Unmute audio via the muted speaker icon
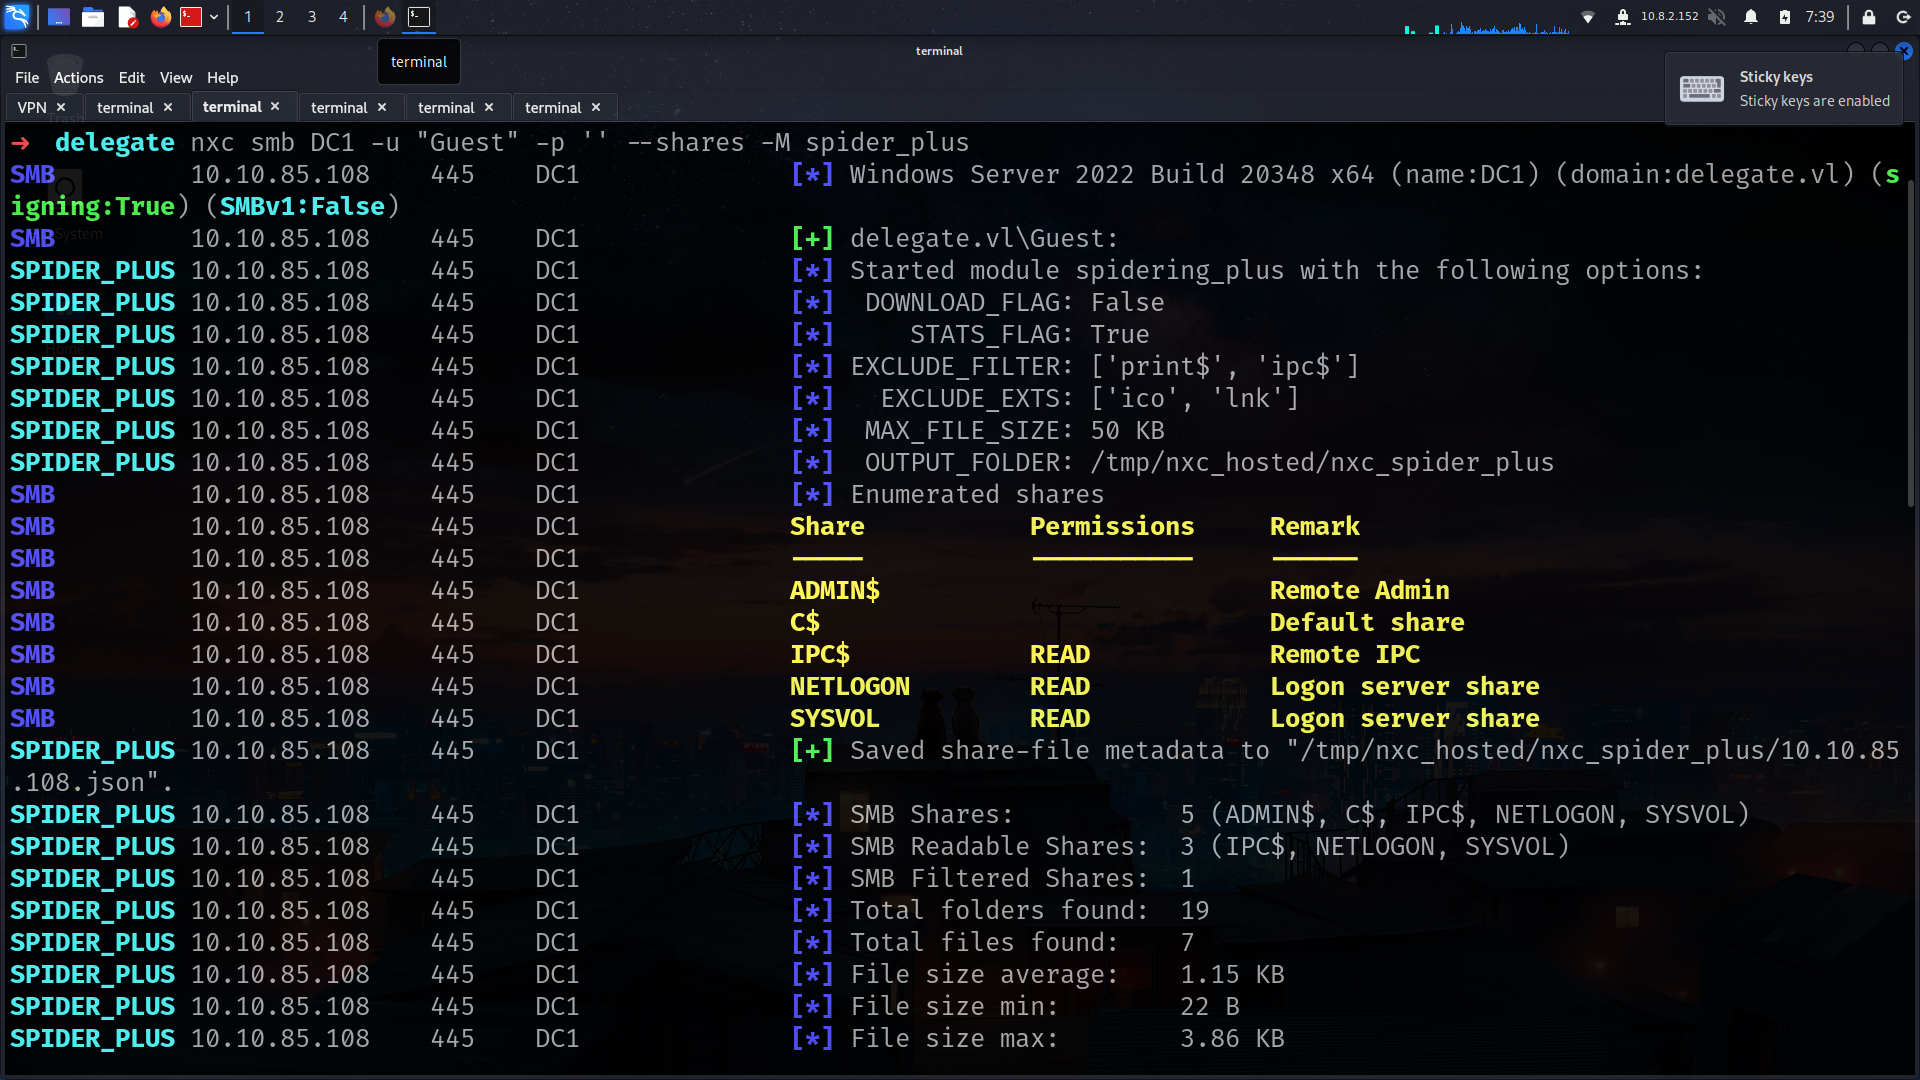This screenshot has width=1920, height=1080. (x=1716, y=17)
